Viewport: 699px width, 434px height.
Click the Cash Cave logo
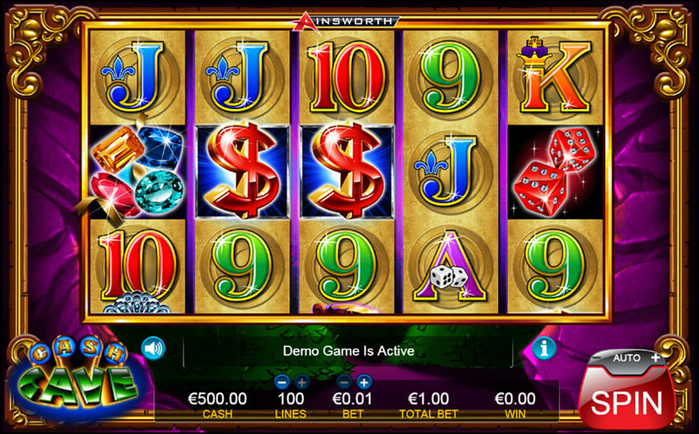tap(74, 379)
